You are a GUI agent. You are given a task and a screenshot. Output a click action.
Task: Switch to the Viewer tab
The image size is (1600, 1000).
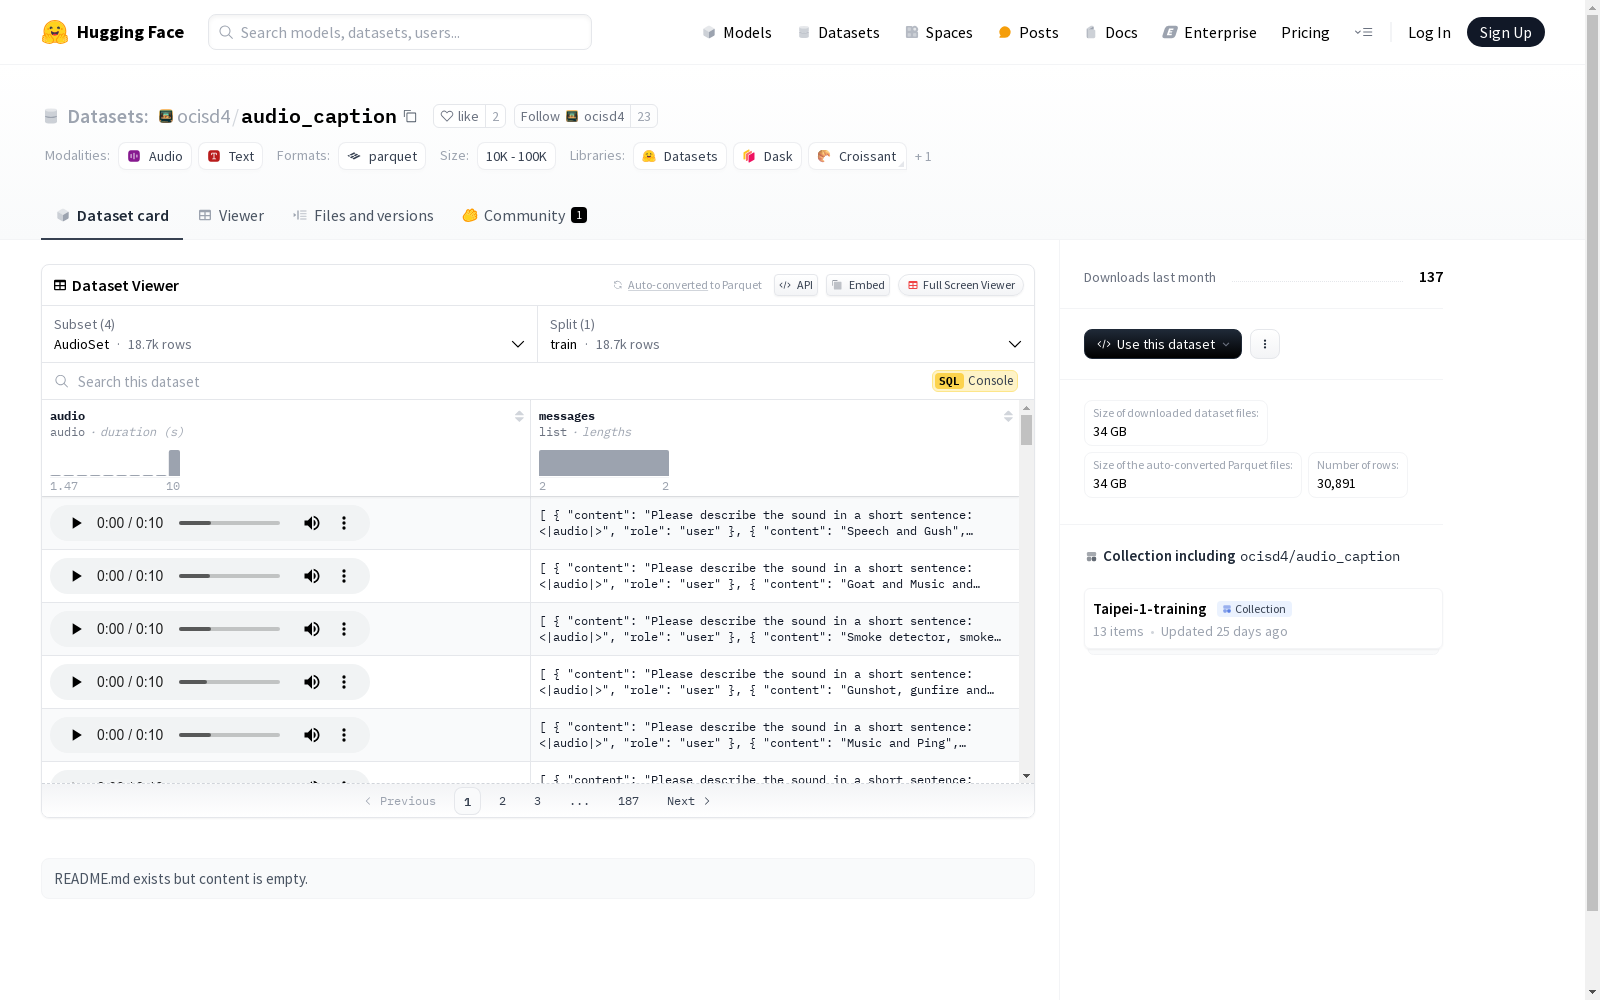(231, 215)
